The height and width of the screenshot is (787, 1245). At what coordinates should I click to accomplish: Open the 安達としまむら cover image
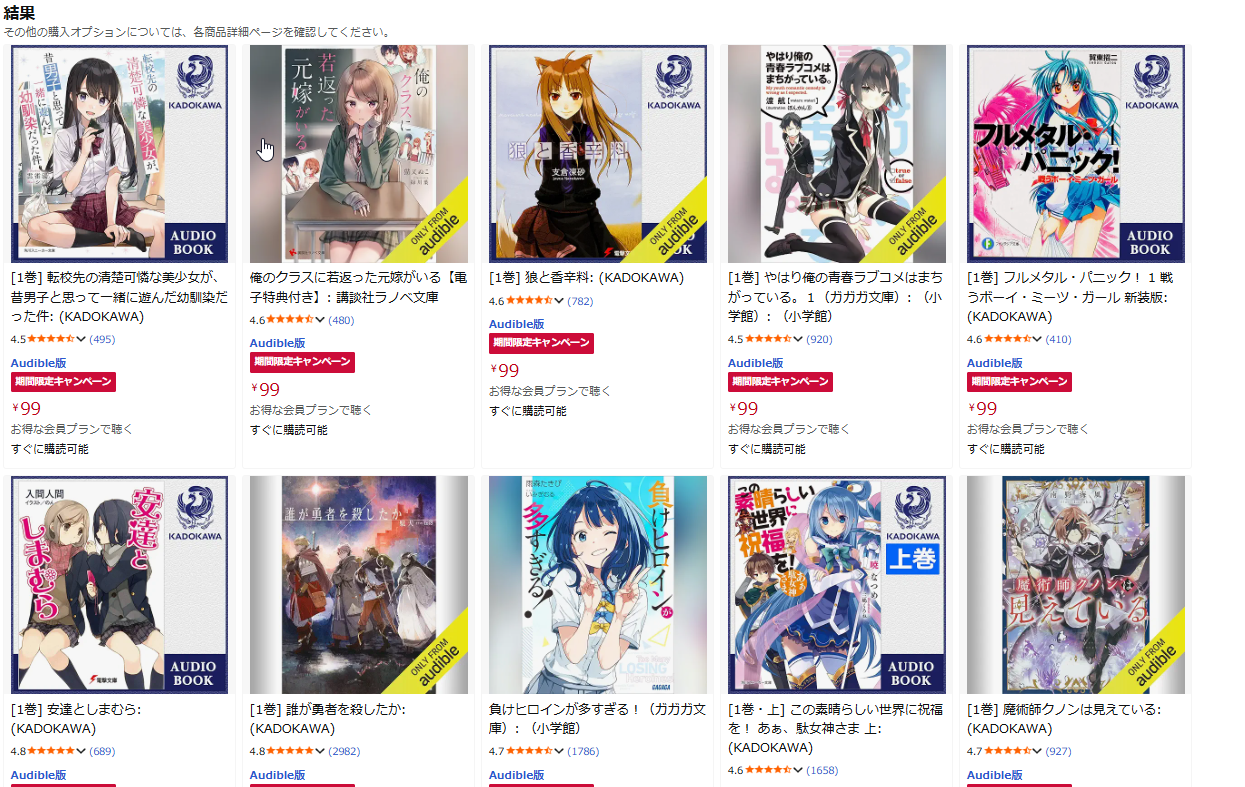pyautogui.click(x=119, y=585)
